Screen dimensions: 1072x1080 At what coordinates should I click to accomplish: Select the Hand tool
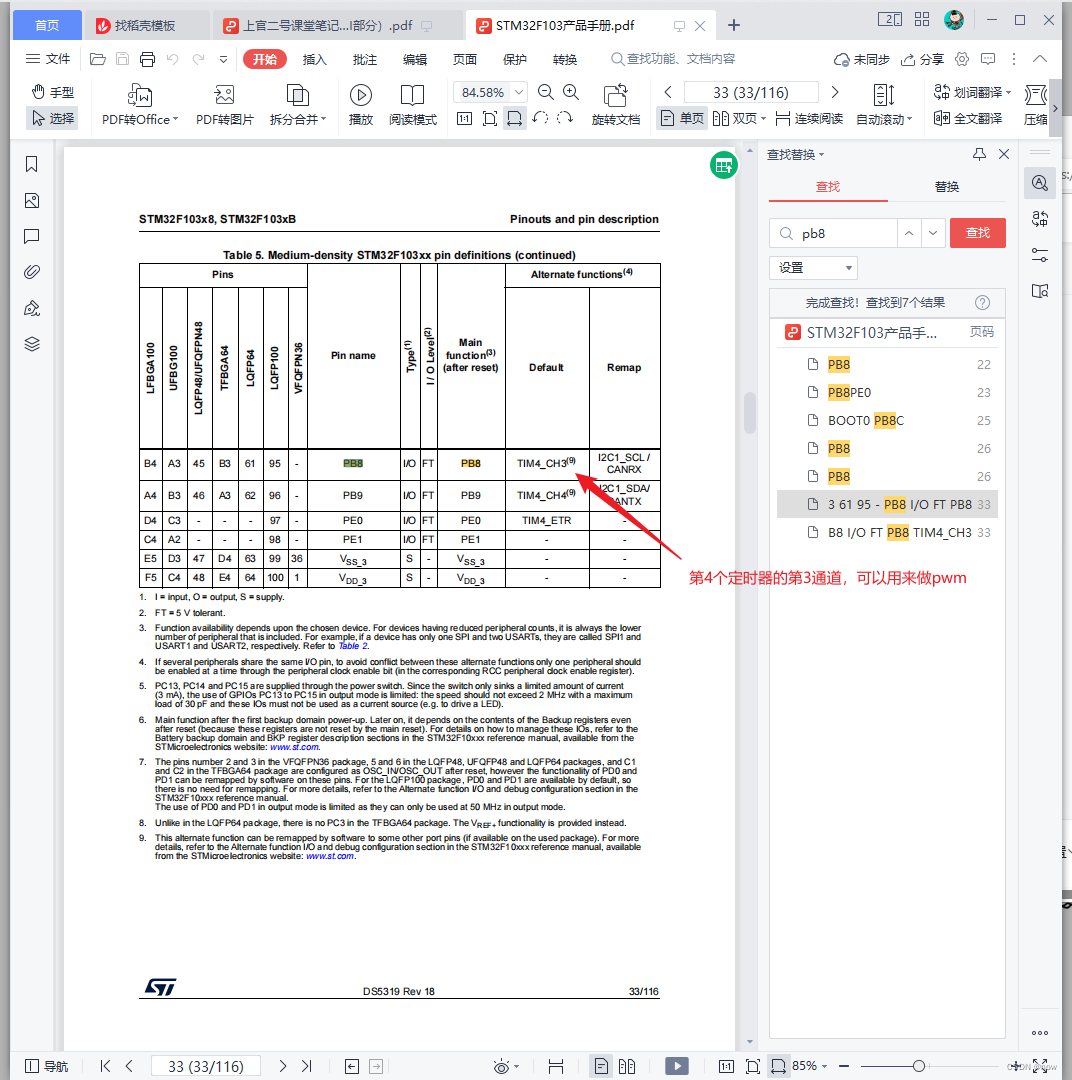pos(53,92)
